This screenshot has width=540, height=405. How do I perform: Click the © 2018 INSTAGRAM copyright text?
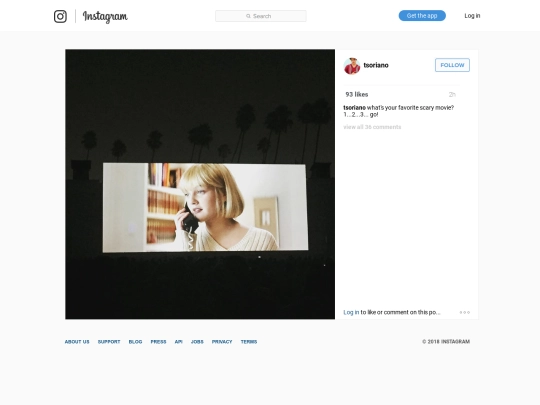tap(446, 342)
